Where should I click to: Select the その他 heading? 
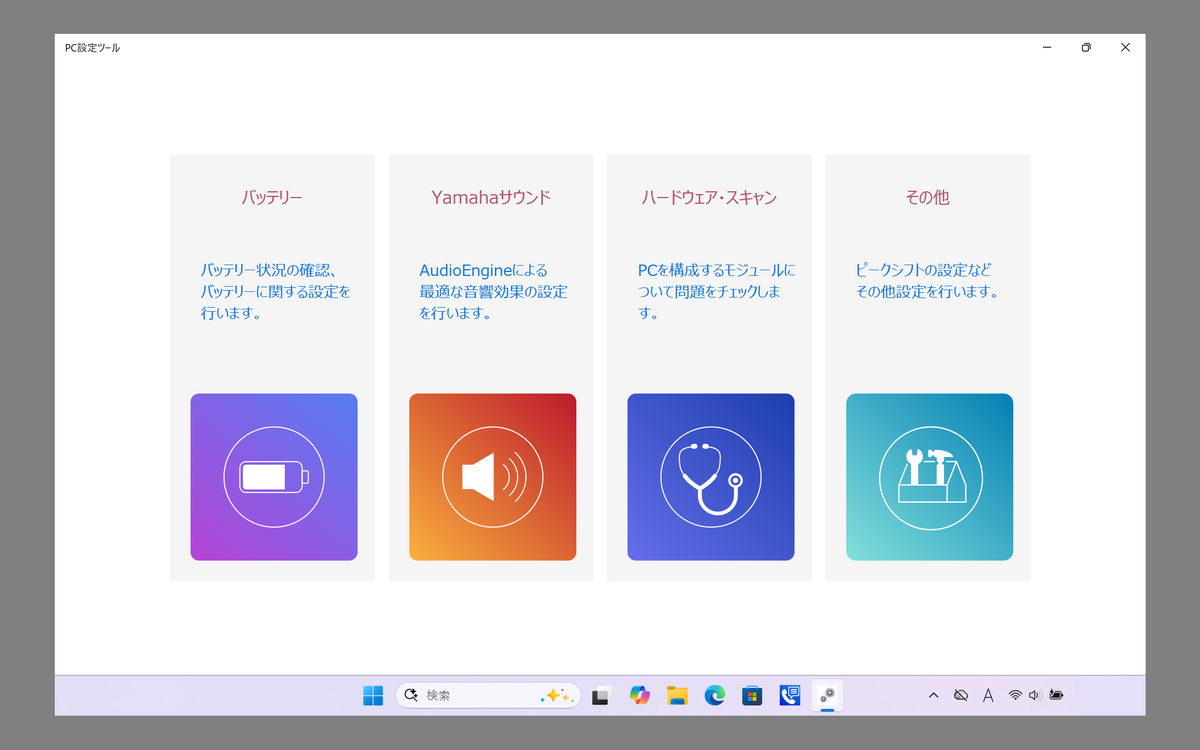tap(927, 198)
